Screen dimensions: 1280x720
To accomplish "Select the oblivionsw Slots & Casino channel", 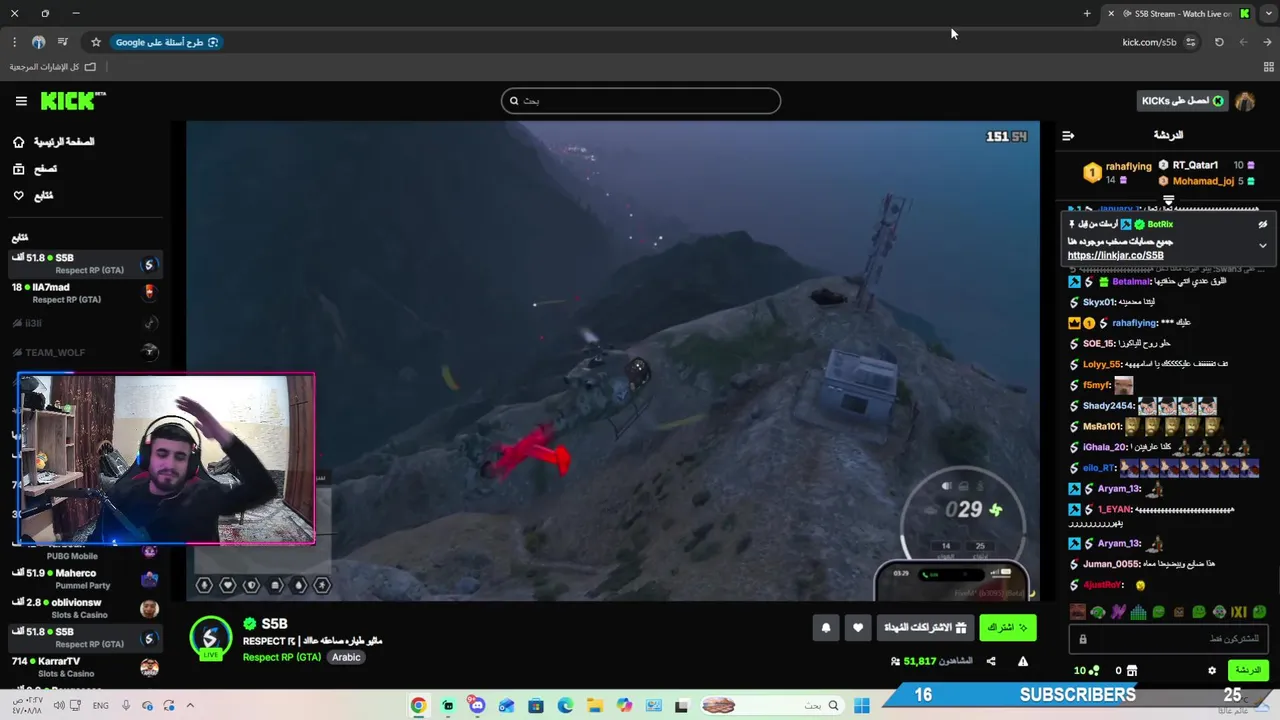I will 84,609.
